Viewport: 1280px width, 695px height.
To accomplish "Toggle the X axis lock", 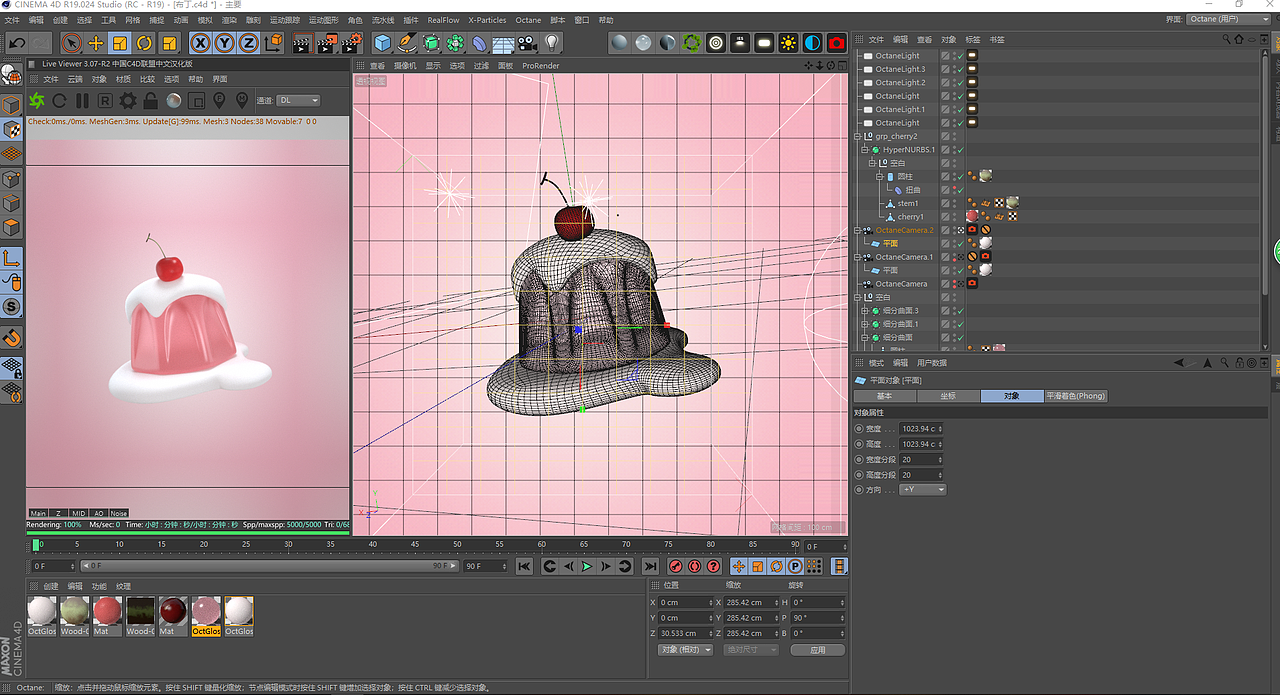I will click(200, 43).
